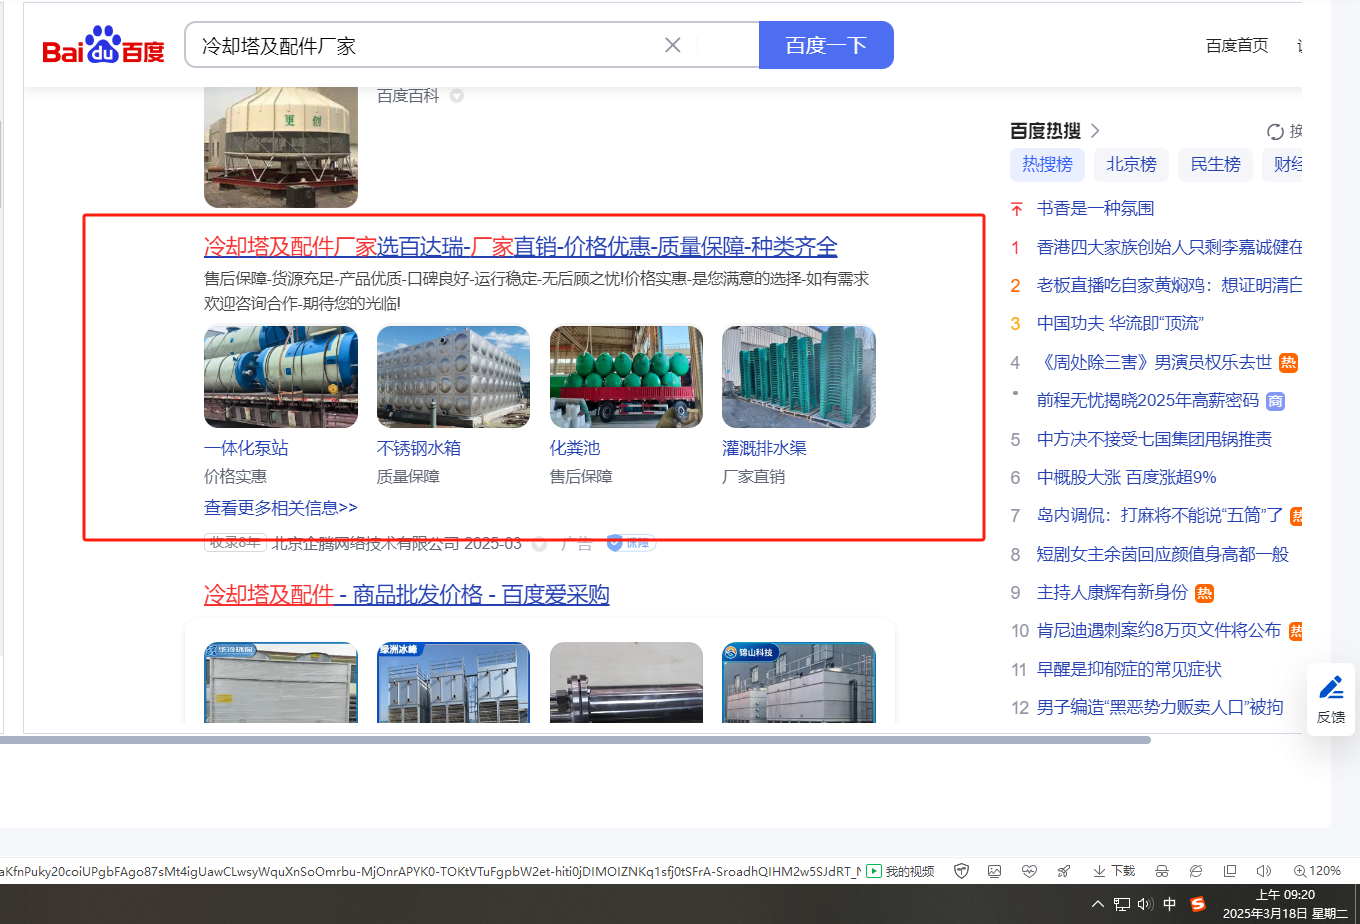The width and height of the screenshot is (1360, 924).
Task: Open hot topic 主持人康辉有新身份
Action: tap(1112, 592)
